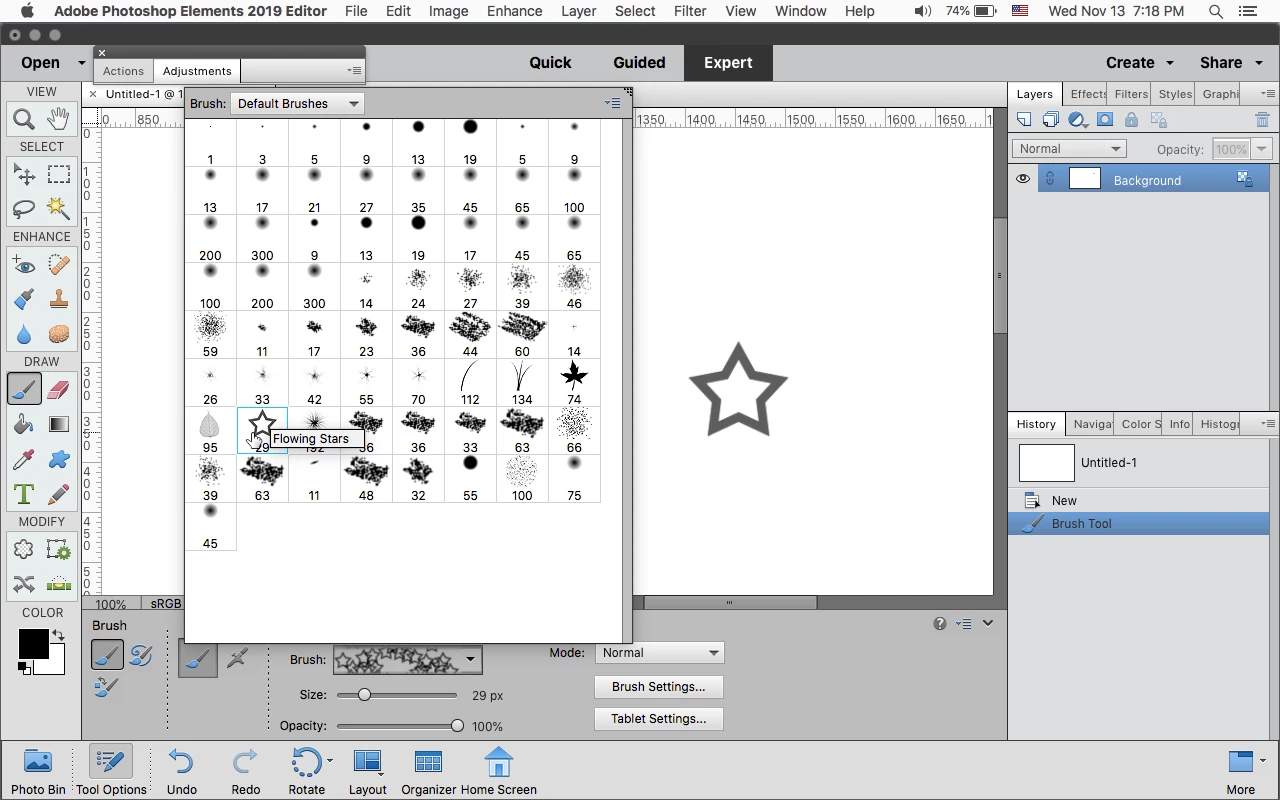Select the Type tool

(24, 494)
